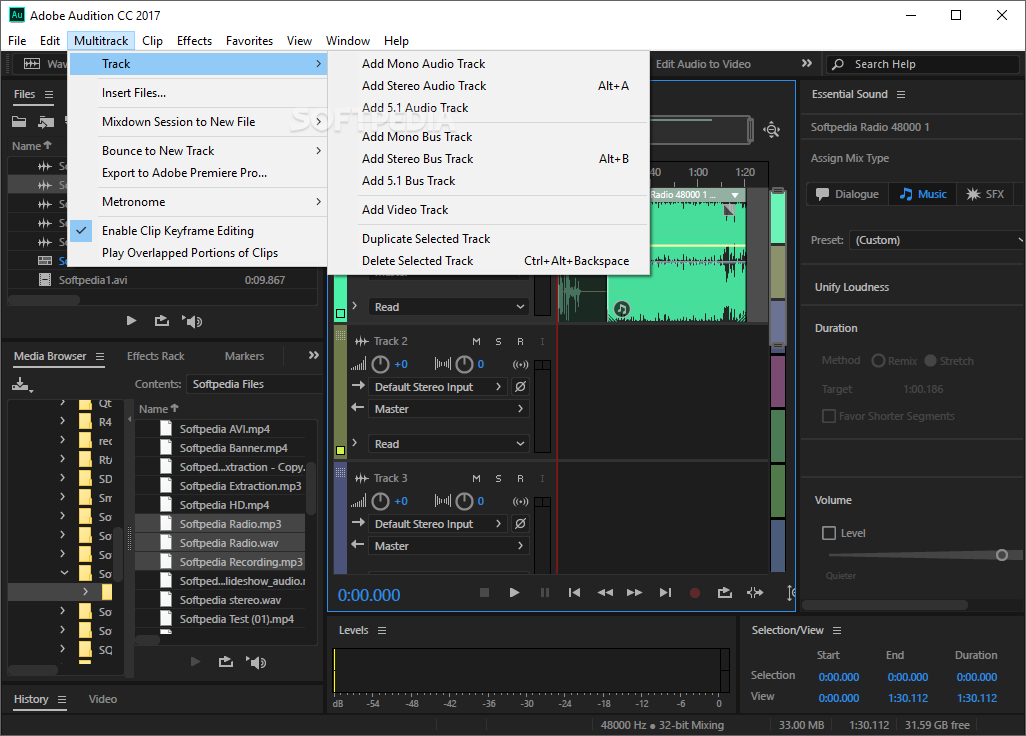The image size is (1026, 736).
Task: Toggle polarity reverse on Track 2
Action: tap(520, 387)
